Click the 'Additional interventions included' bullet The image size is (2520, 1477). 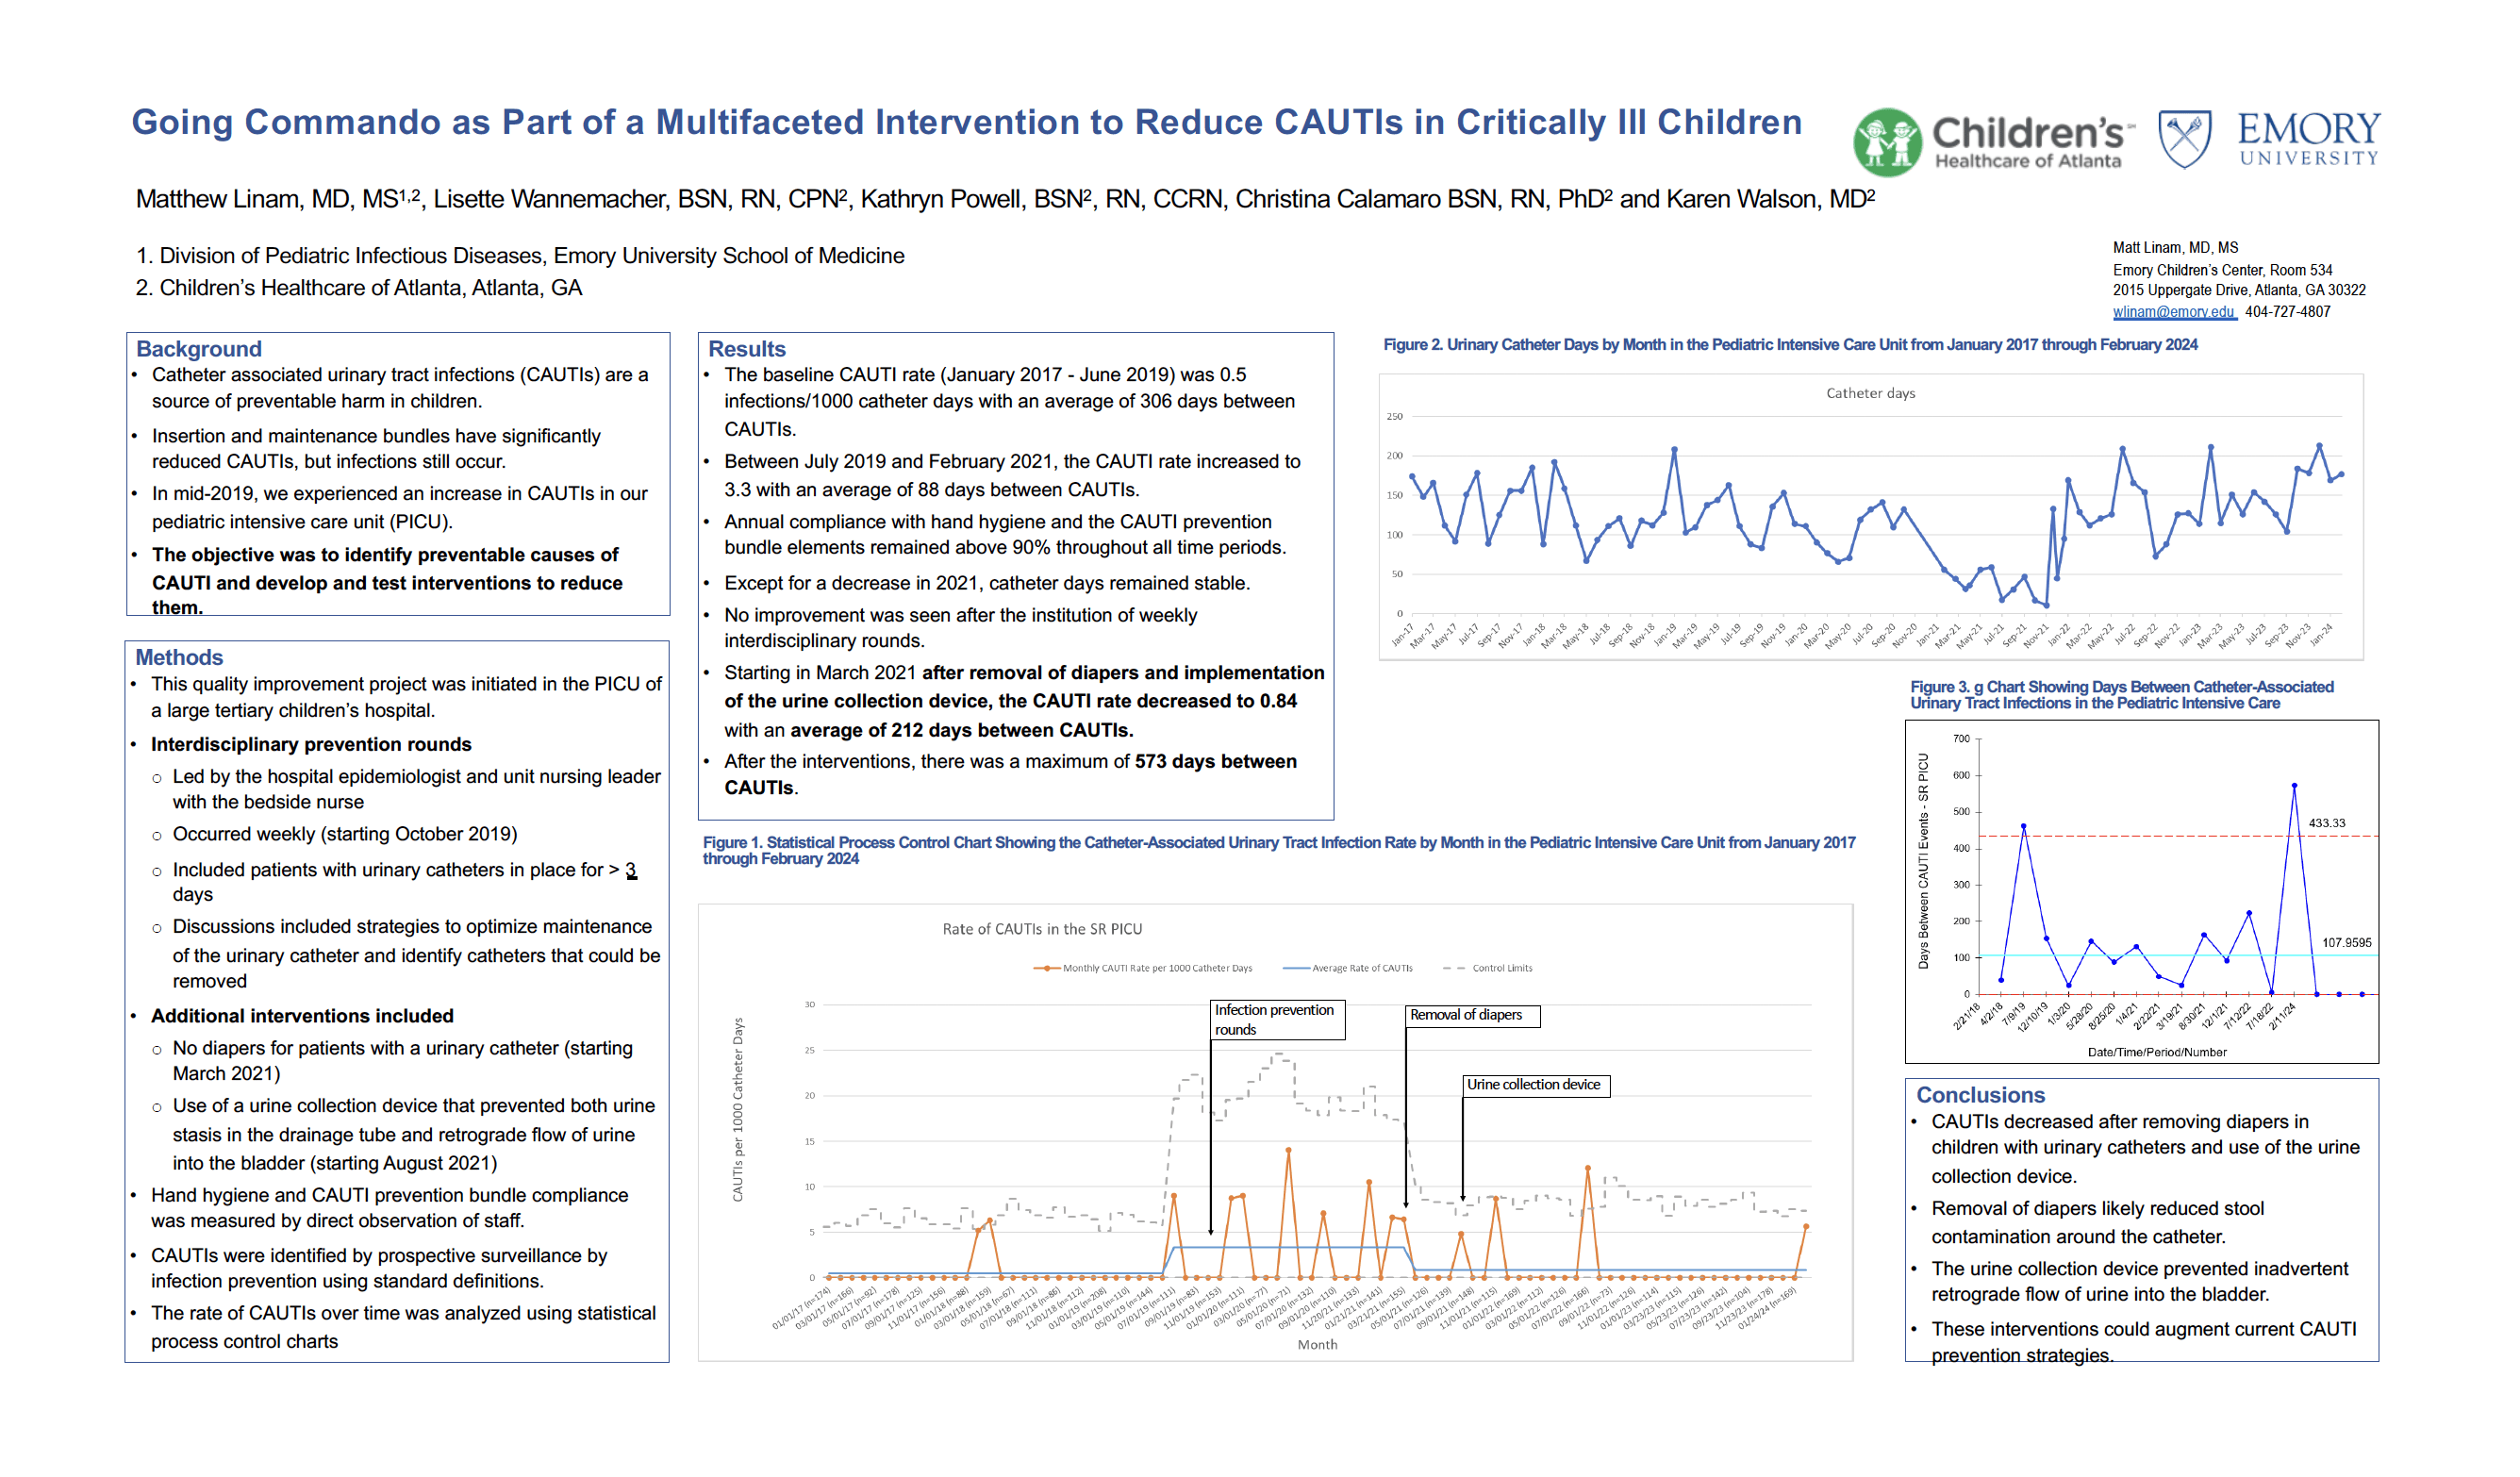[302, 1015]
